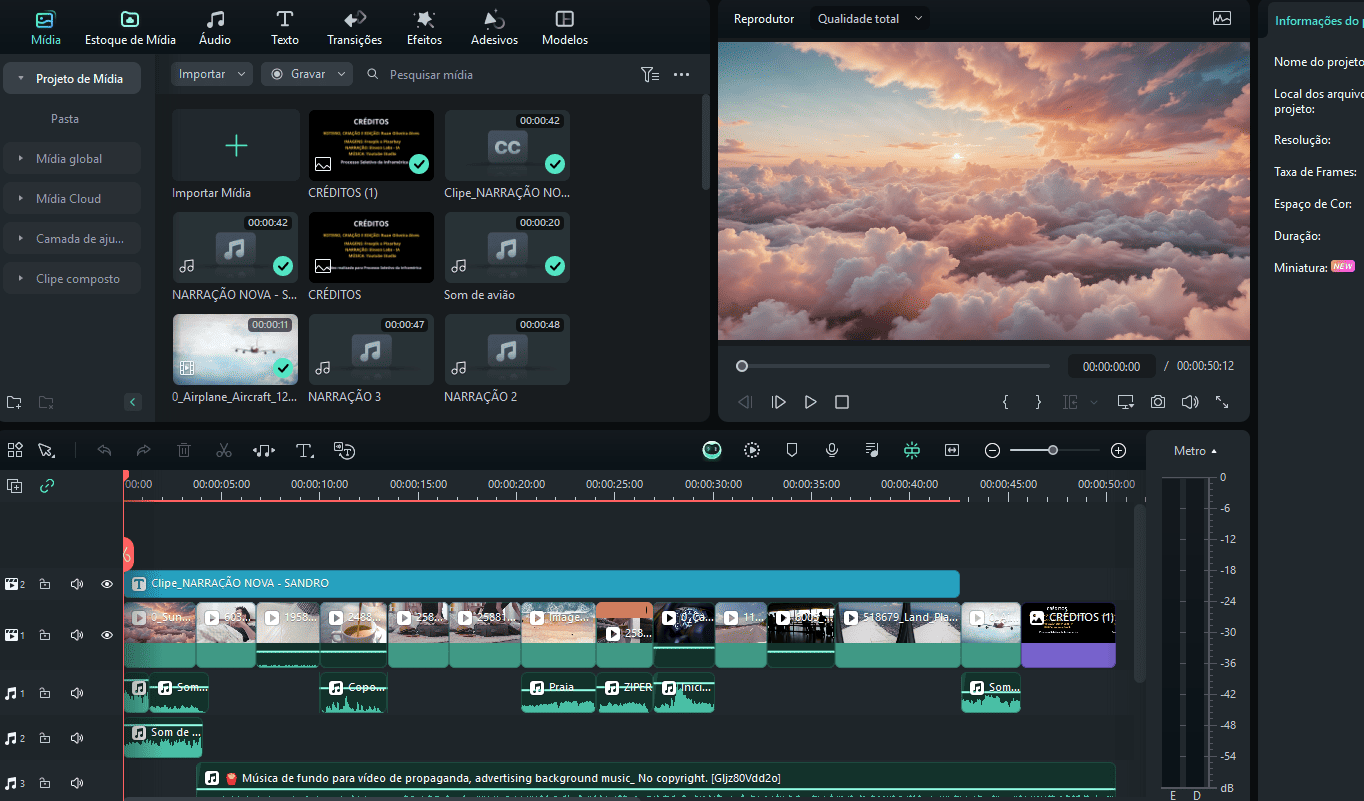Switch to the Transições tab
The image size is (1364, 801).
[x=354, y=28]
